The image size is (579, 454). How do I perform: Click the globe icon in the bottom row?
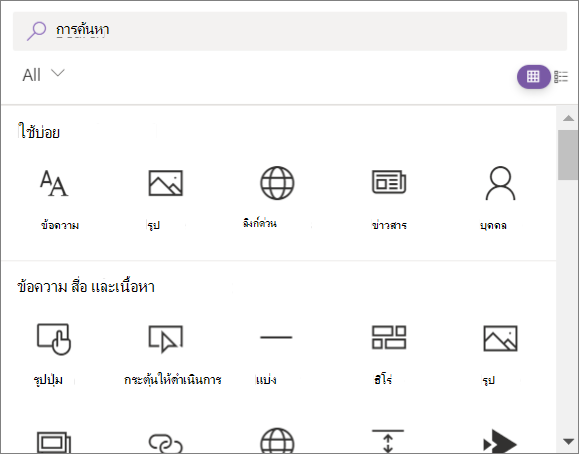[277, 441]
